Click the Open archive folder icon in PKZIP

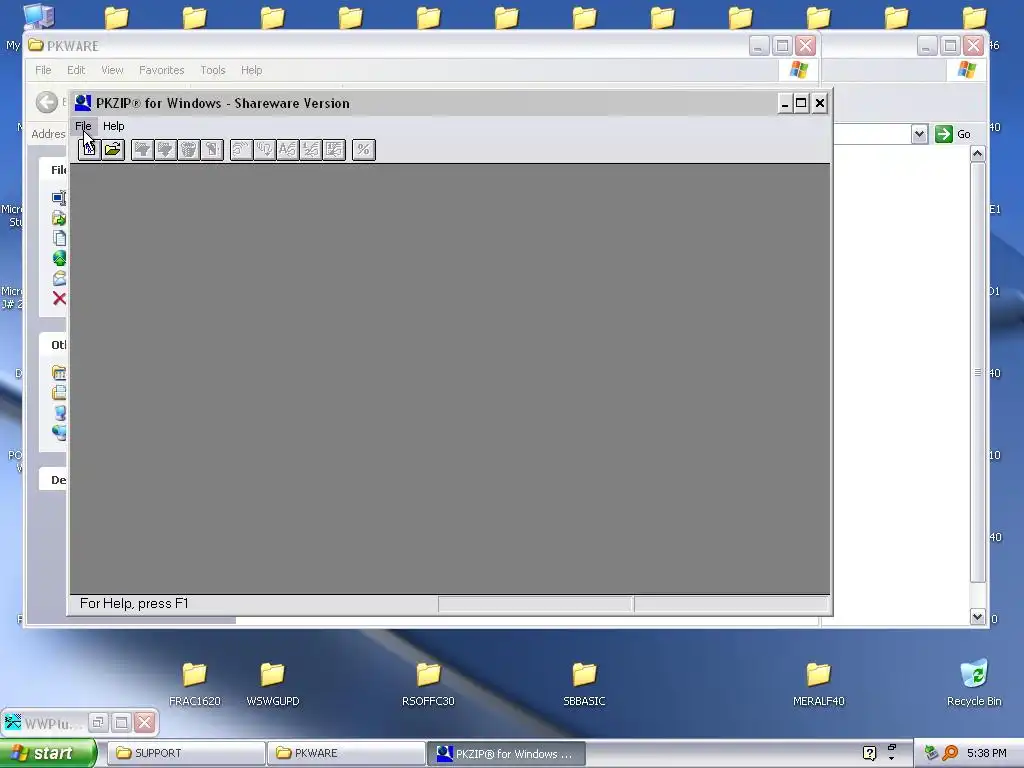(113, 150)
